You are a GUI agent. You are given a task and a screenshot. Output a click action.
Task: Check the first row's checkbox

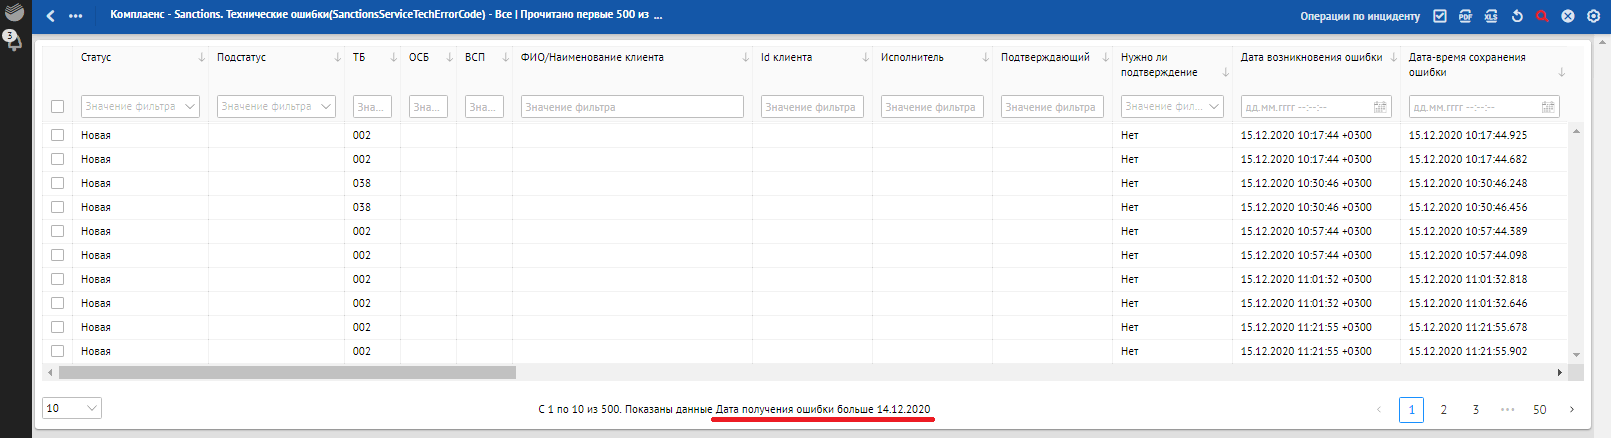tap(57, 135)
